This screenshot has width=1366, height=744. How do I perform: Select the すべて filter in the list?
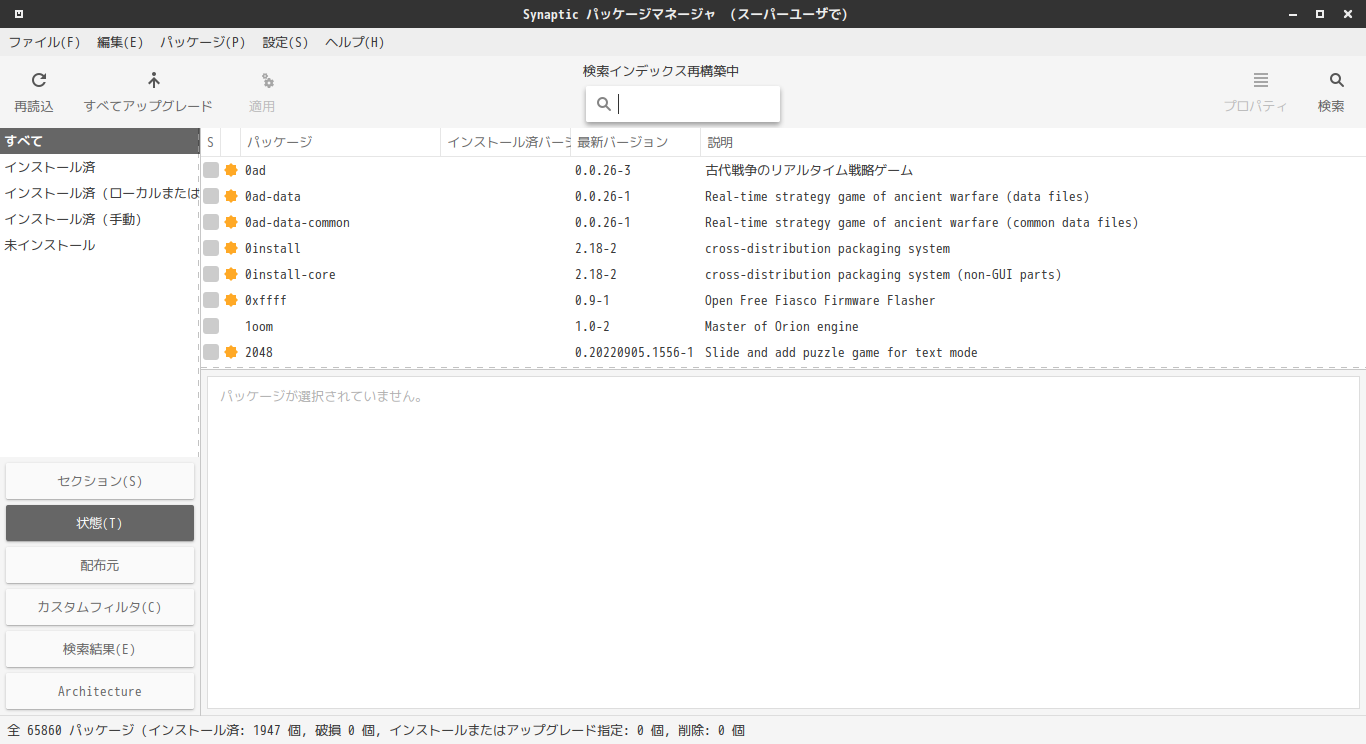point(100,141)
